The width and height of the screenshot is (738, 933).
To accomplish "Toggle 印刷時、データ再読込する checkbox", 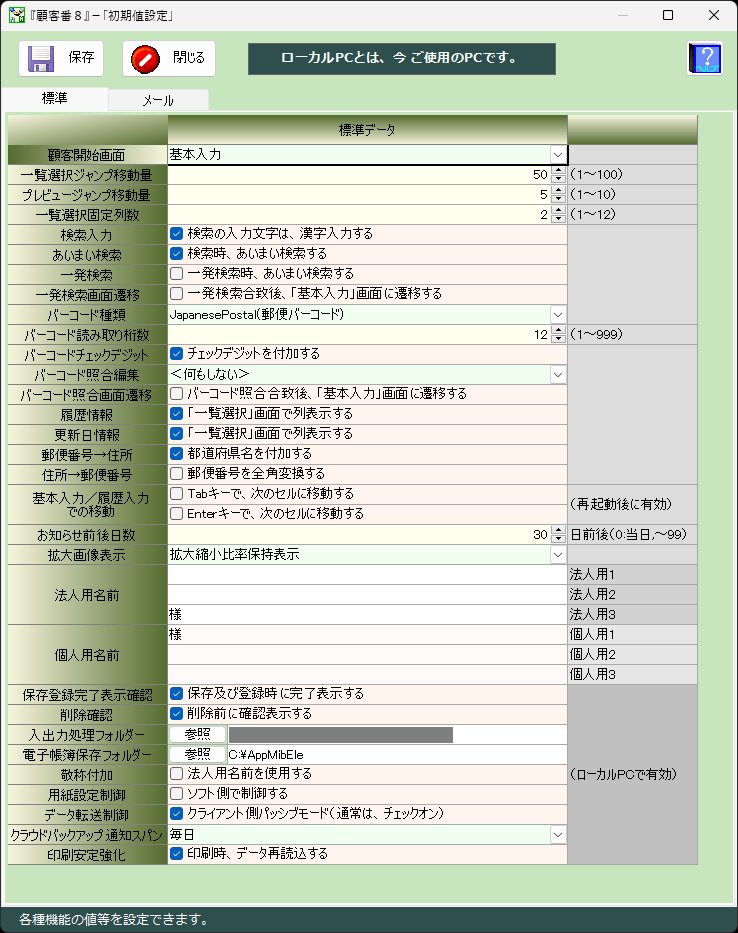I will click(176, 854).
